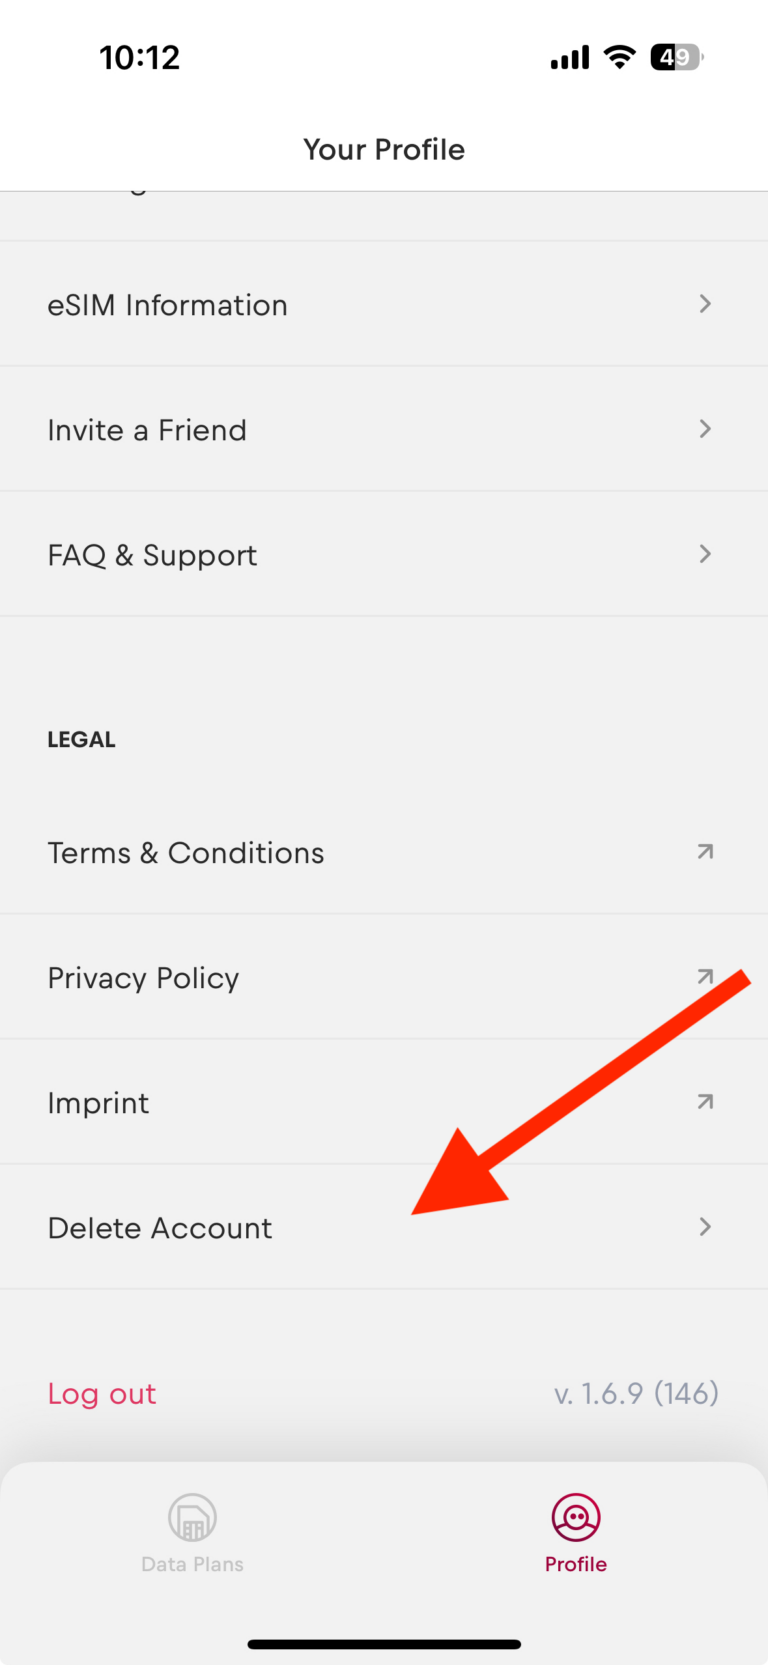Open FAQ & Support via its chevron
This screenshot has width=768, height=1665.
tap(705, 554)
